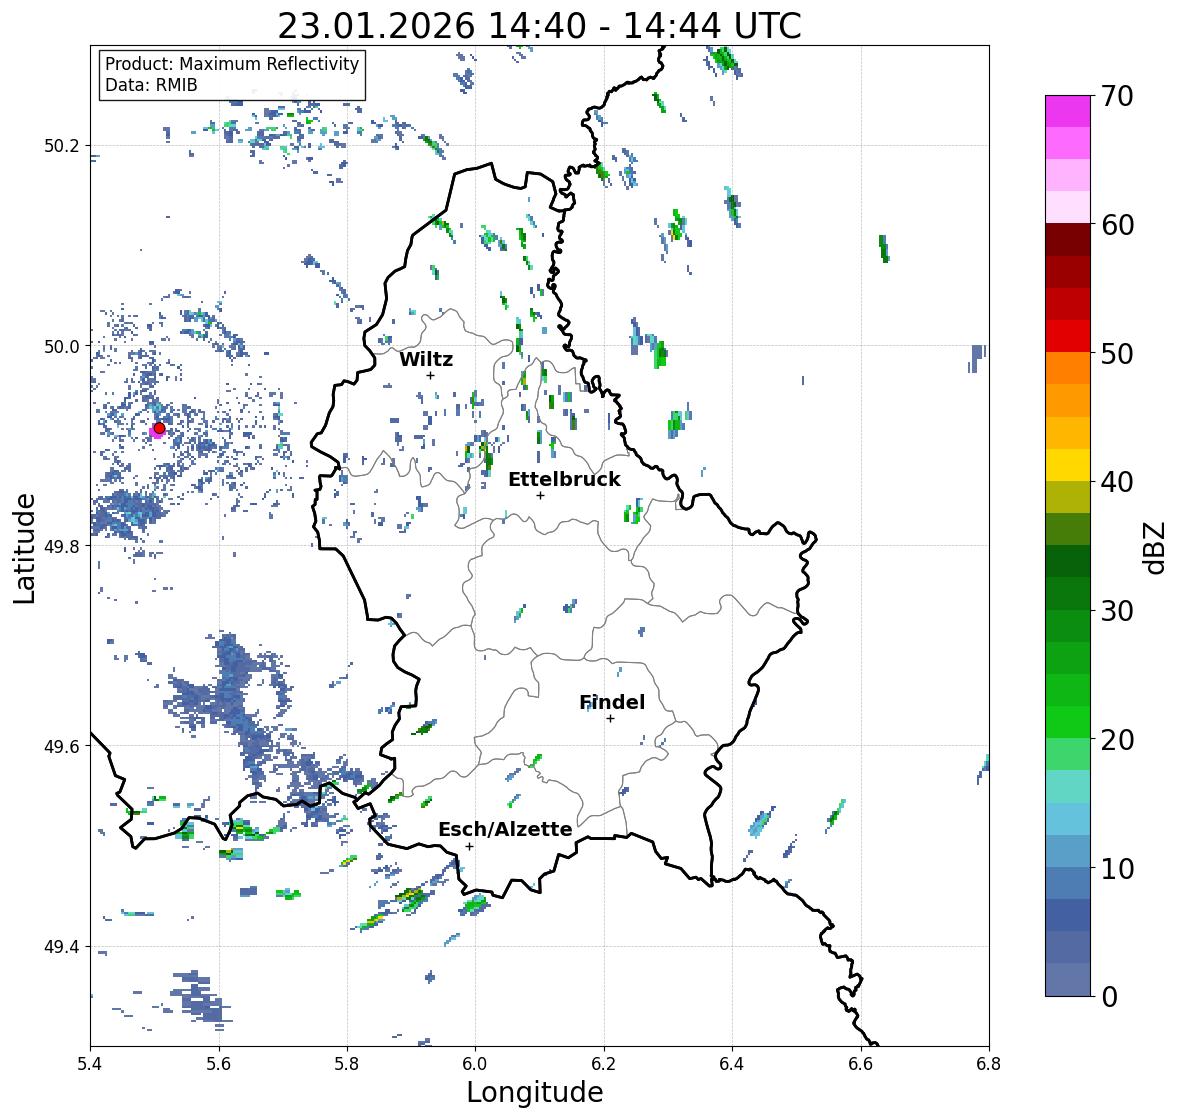Select the Findel station label
This screenshot has width=1179, height=1117.
(x=612, y=702)
